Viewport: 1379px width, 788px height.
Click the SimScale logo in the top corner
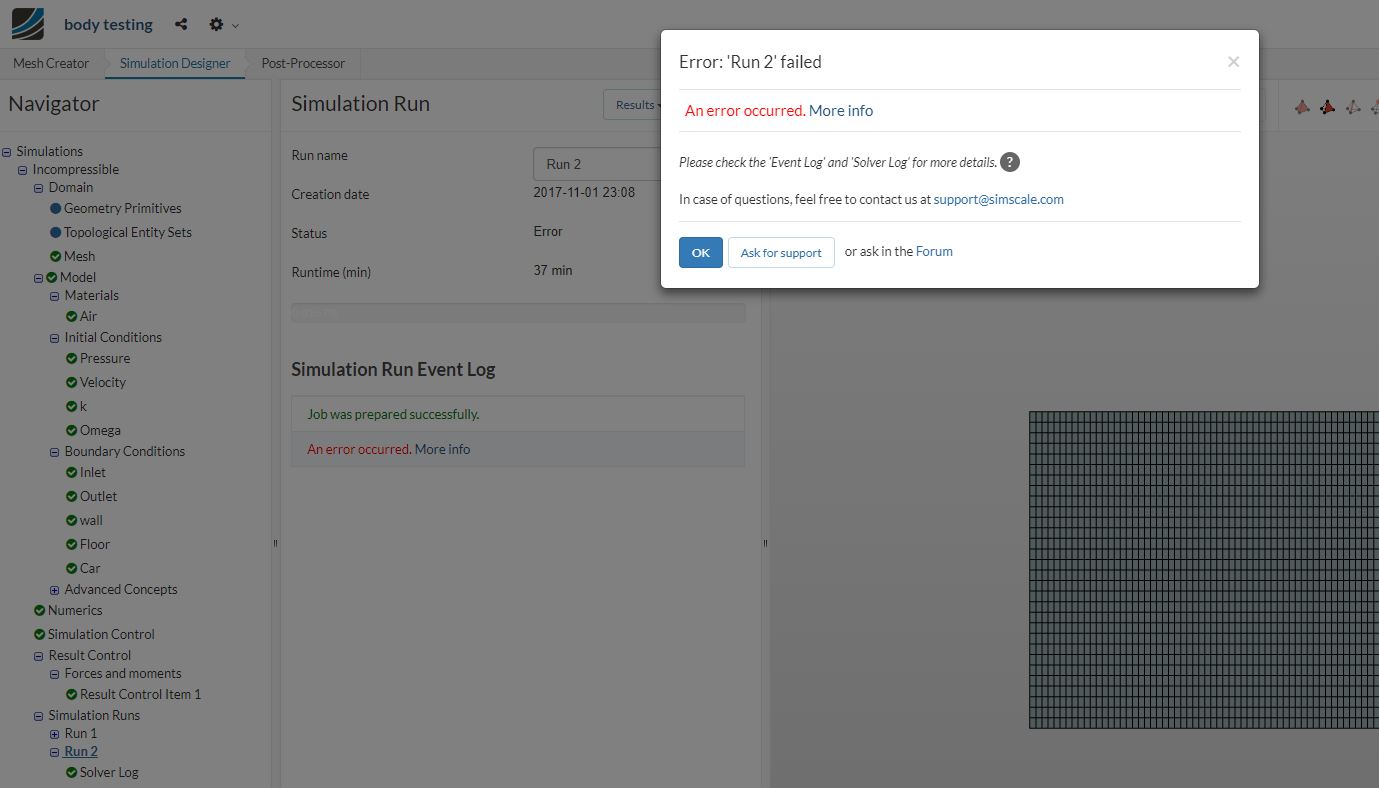click(x=26, y=23)
